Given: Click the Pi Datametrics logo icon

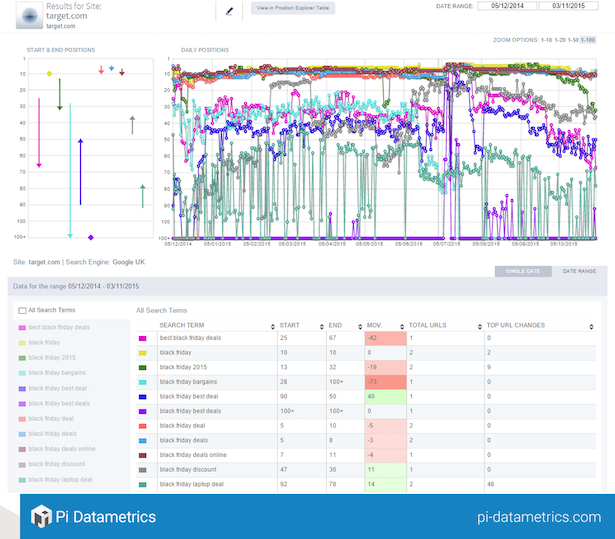Looking at the screenshot, I should pyautogui.click(x=41, y=517).
